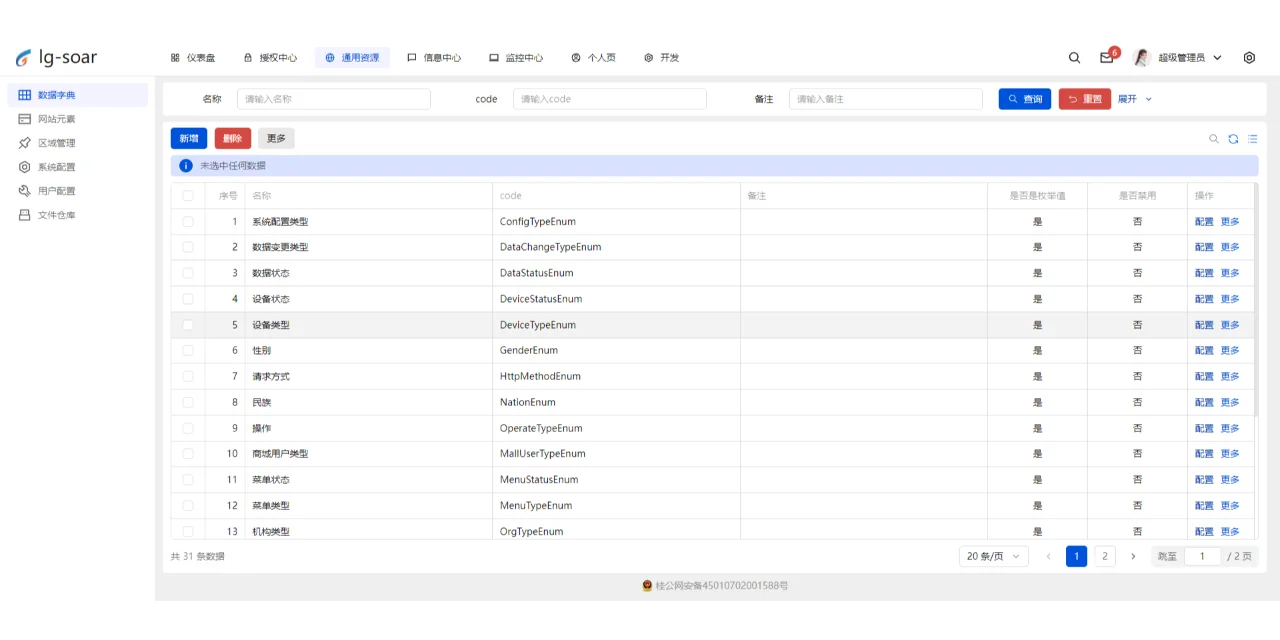The width and height of the screenshot is (1280, 640).
Task: Click the red 重置 reset button
Action: tap(1085, 99)
